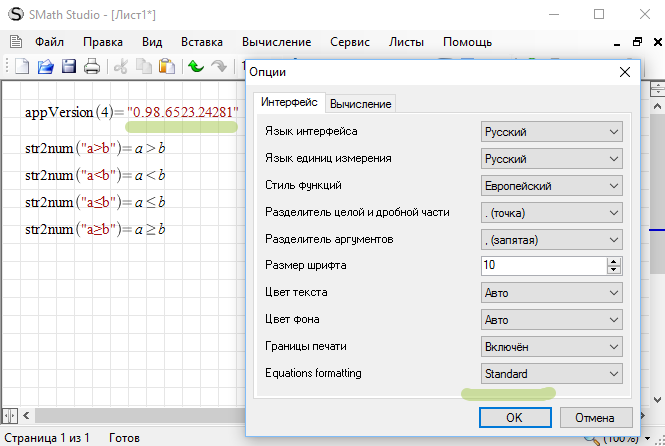Click the Paste clipboard icon

click(167, 67)
